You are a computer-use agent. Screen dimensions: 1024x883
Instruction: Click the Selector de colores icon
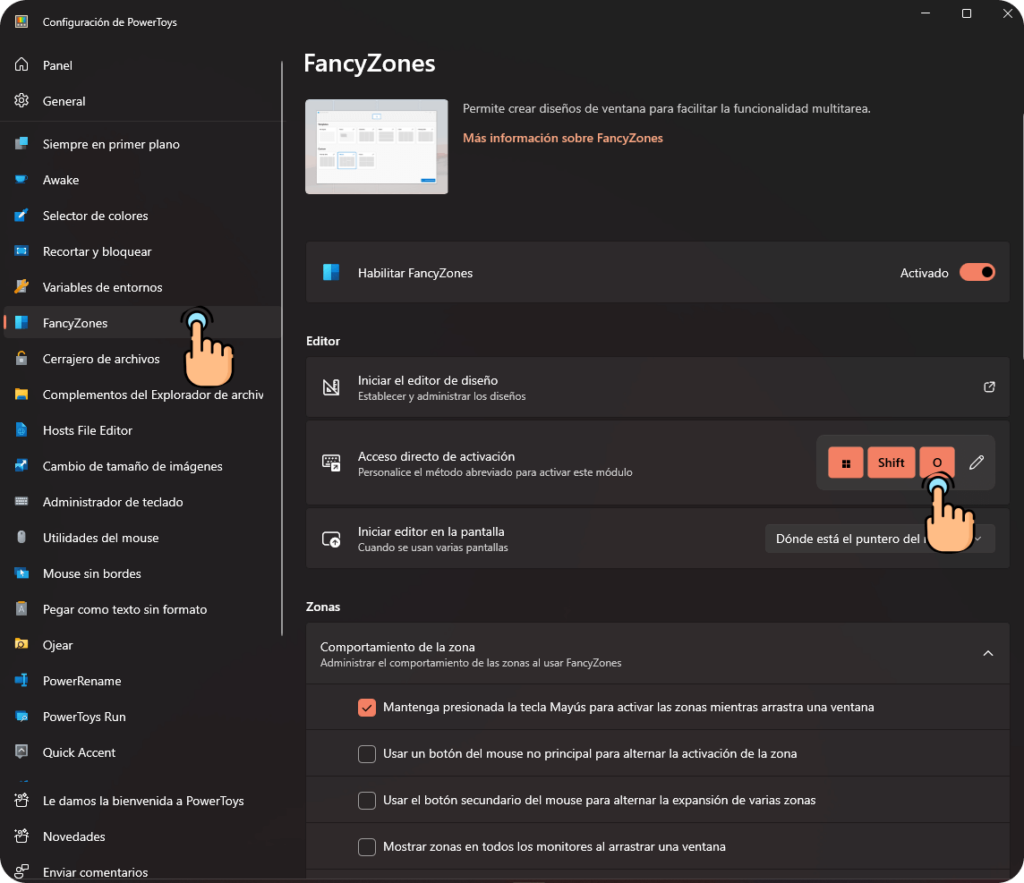pyautogui.click(x=21, y=216)
